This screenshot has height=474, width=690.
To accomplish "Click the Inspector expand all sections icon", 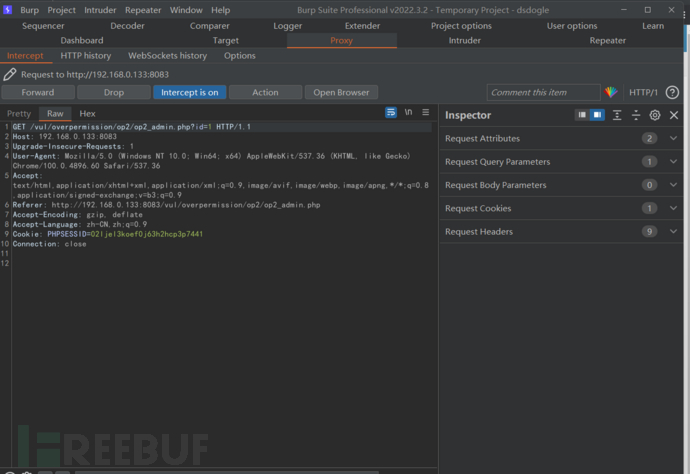I will coord(617,115).
